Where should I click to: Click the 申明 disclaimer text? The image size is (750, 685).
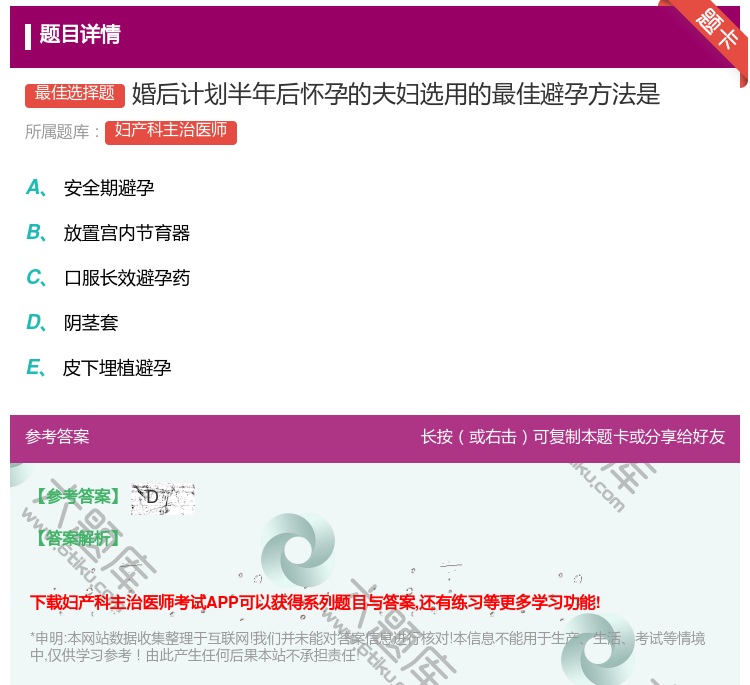pos(367,646)
